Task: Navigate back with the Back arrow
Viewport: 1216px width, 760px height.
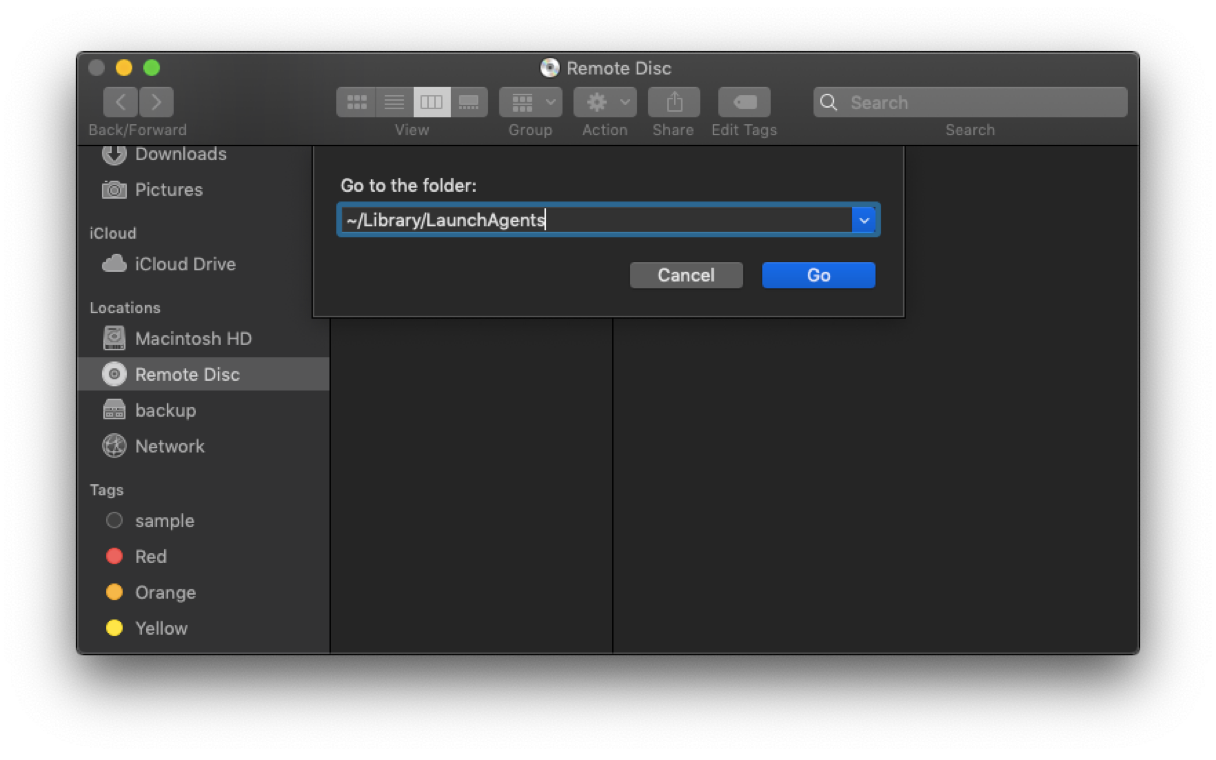Action: tap(120, 101)
